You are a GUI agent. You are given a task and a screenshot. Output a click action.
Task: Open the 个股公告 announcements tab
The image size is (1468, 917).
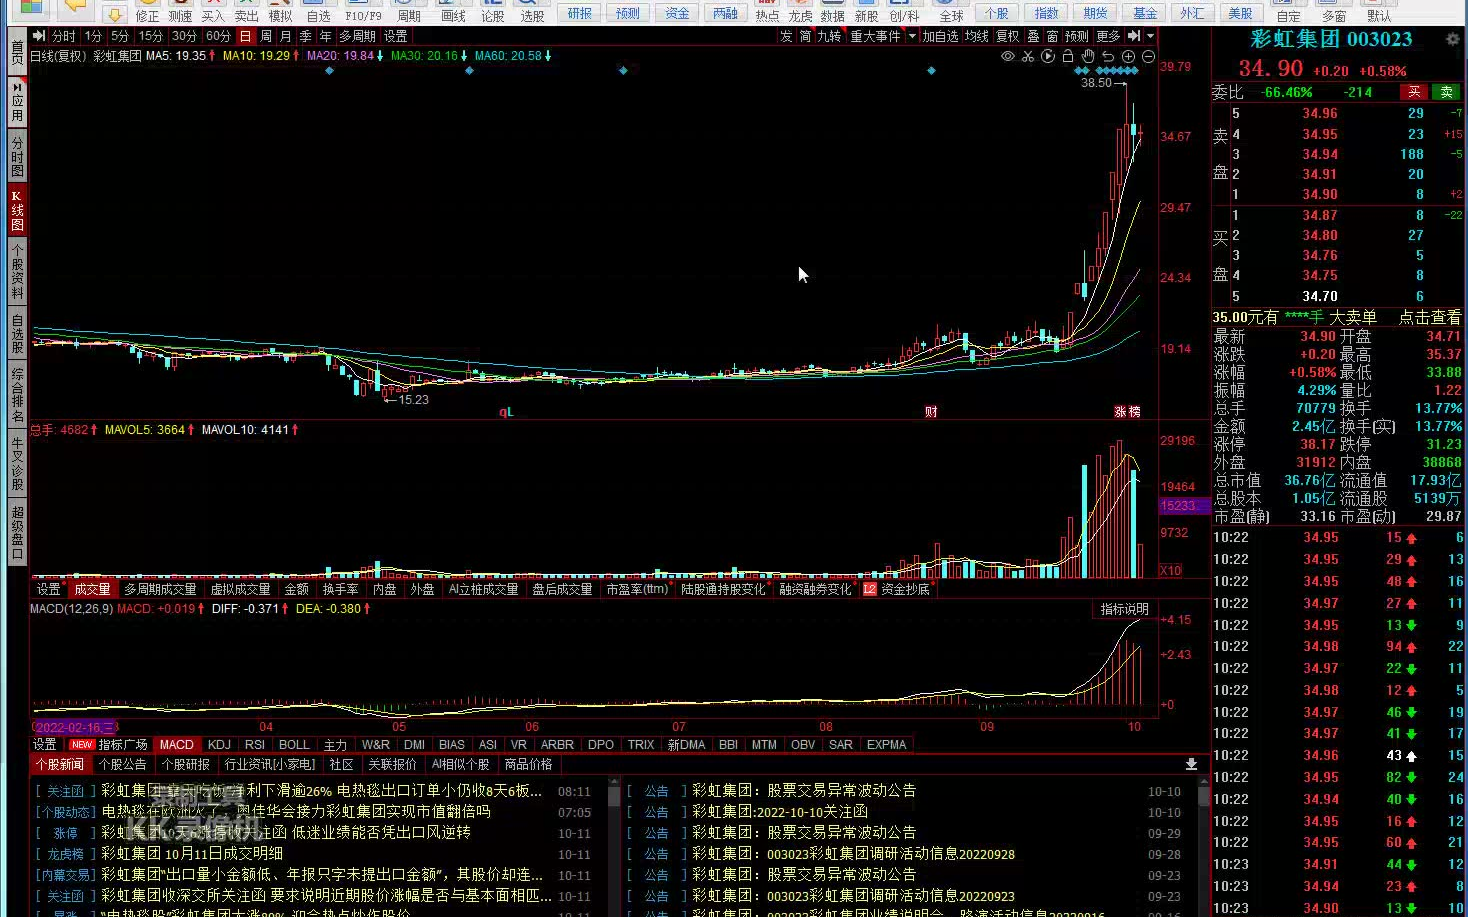coord(123,765)
